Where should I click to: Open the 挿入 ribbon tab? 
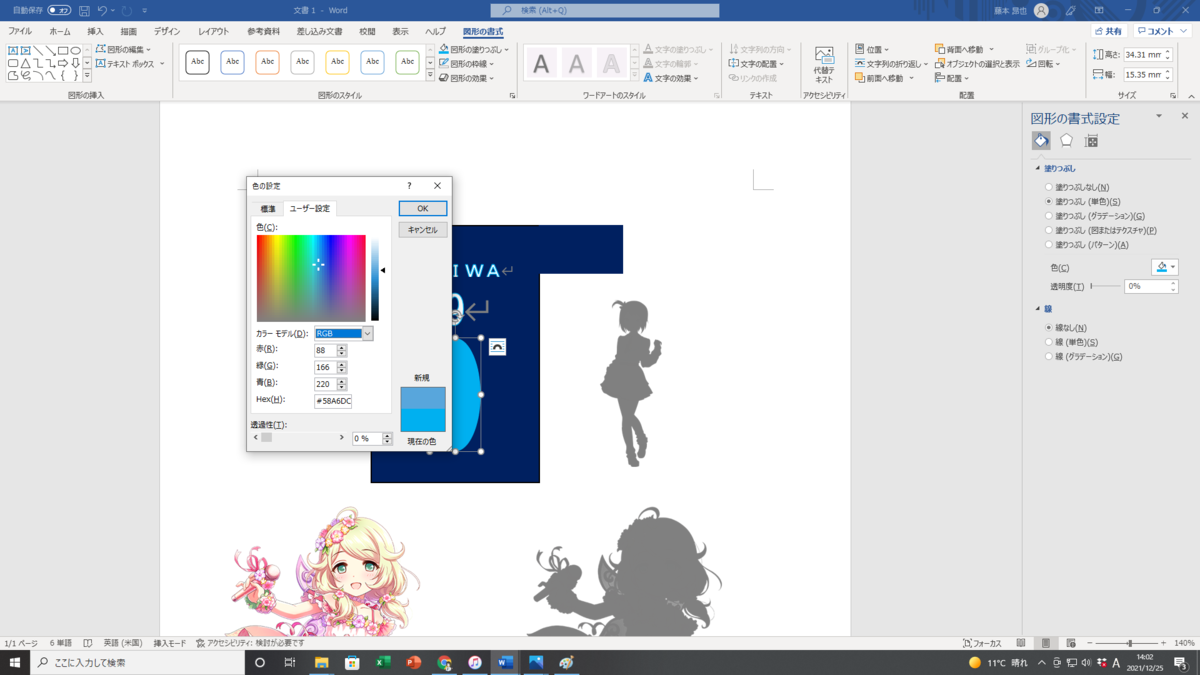click(x=95, y=32)
